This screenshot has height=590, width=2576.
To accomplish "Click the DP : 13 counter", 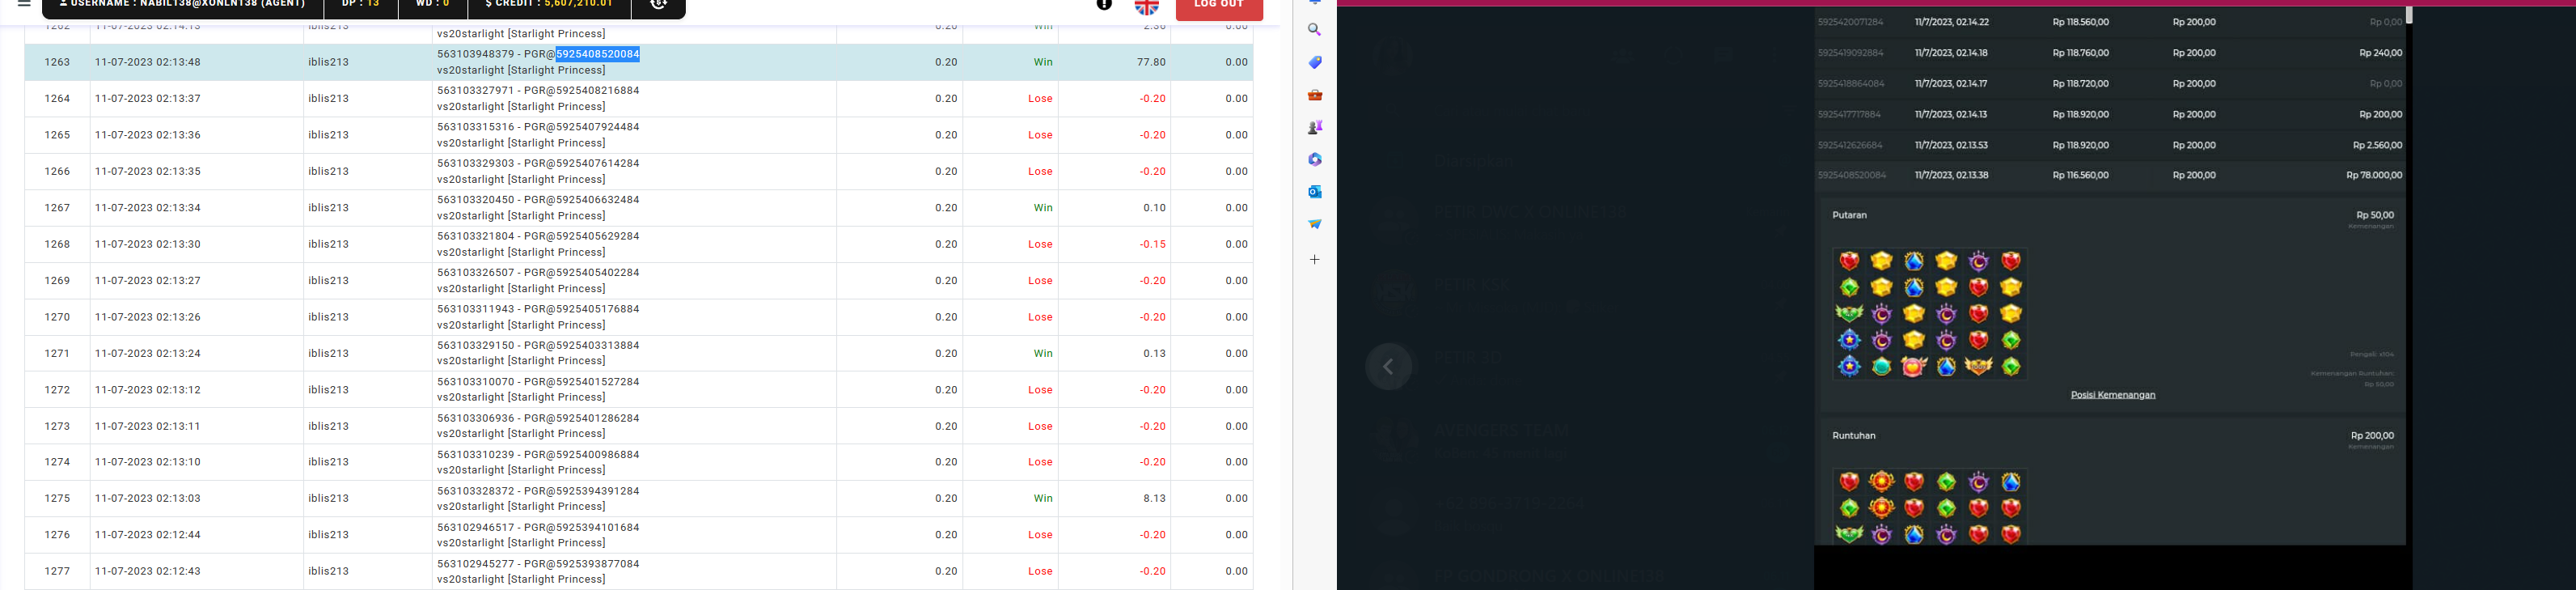I will [x=361, y=4].
